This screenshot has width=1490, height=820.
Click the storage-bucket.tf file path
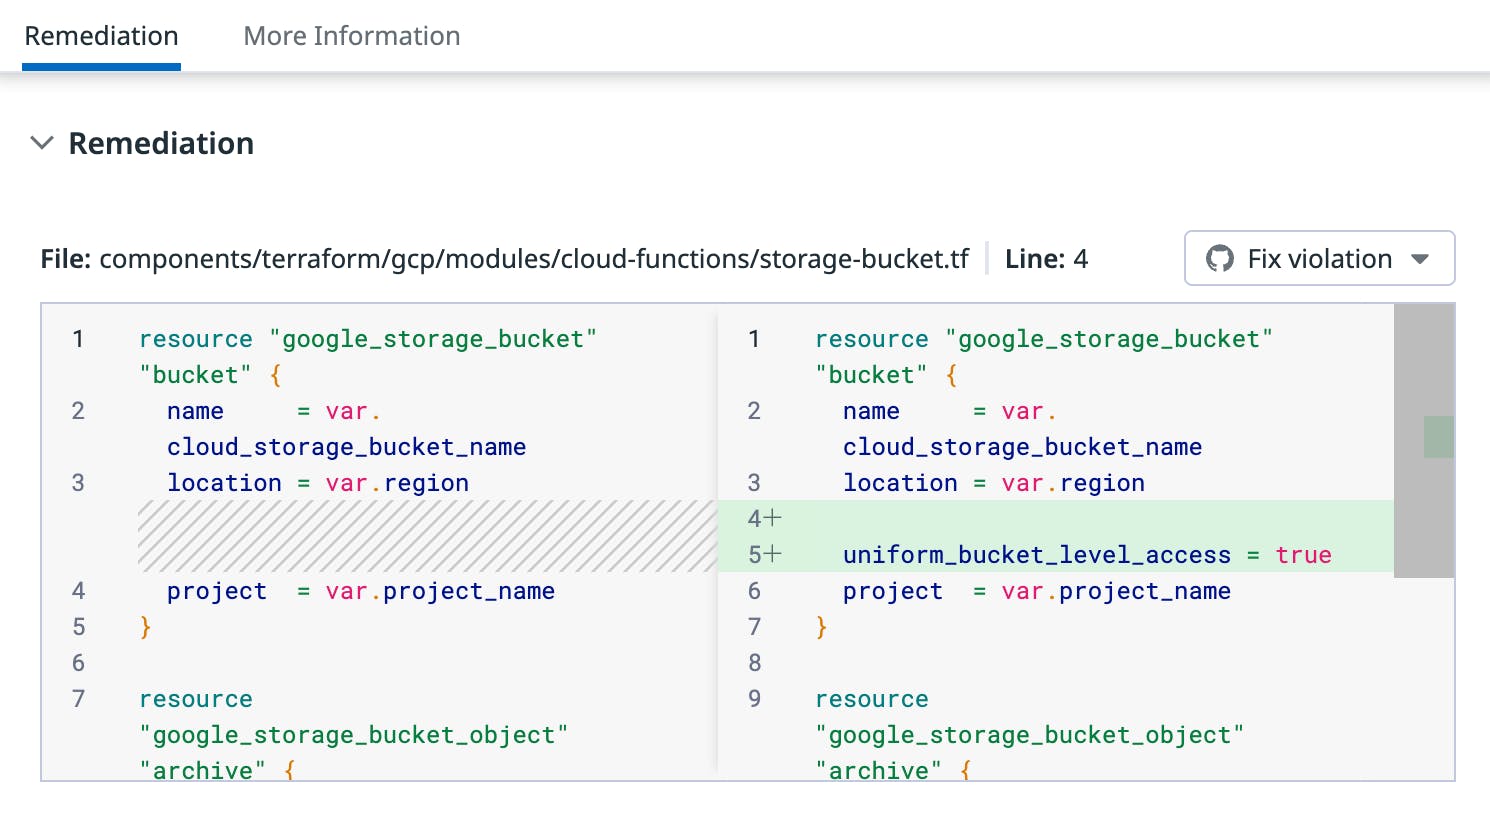[x=533, y=258]
